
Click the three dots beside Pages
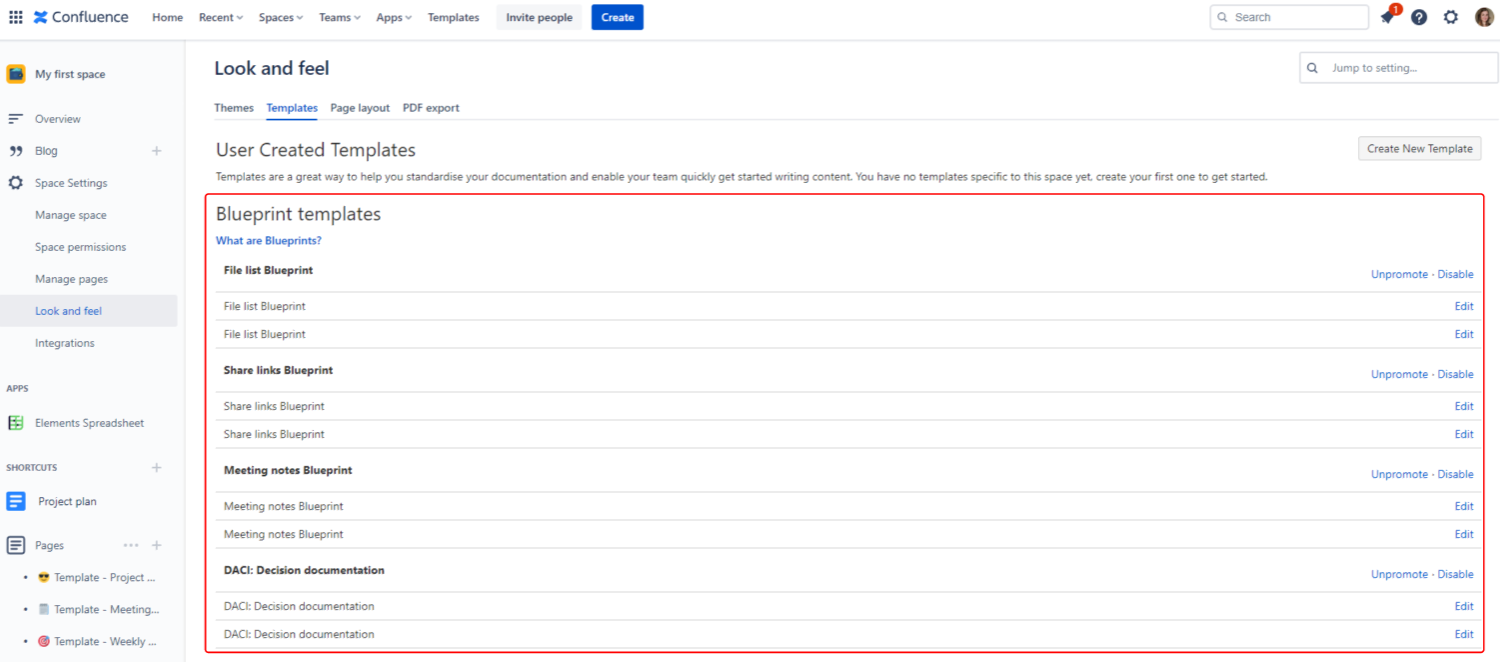coord(131,545)
